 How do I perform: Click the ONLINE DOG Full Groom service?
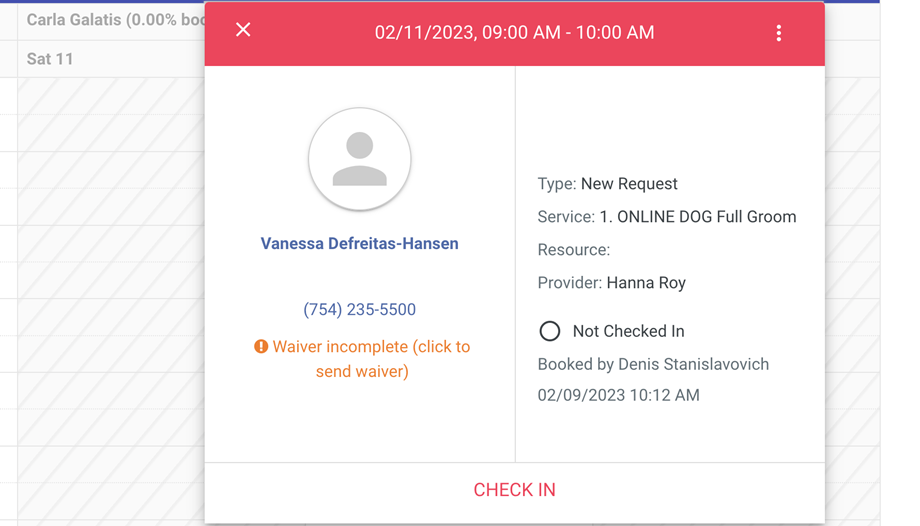click(x=698, y=217)
